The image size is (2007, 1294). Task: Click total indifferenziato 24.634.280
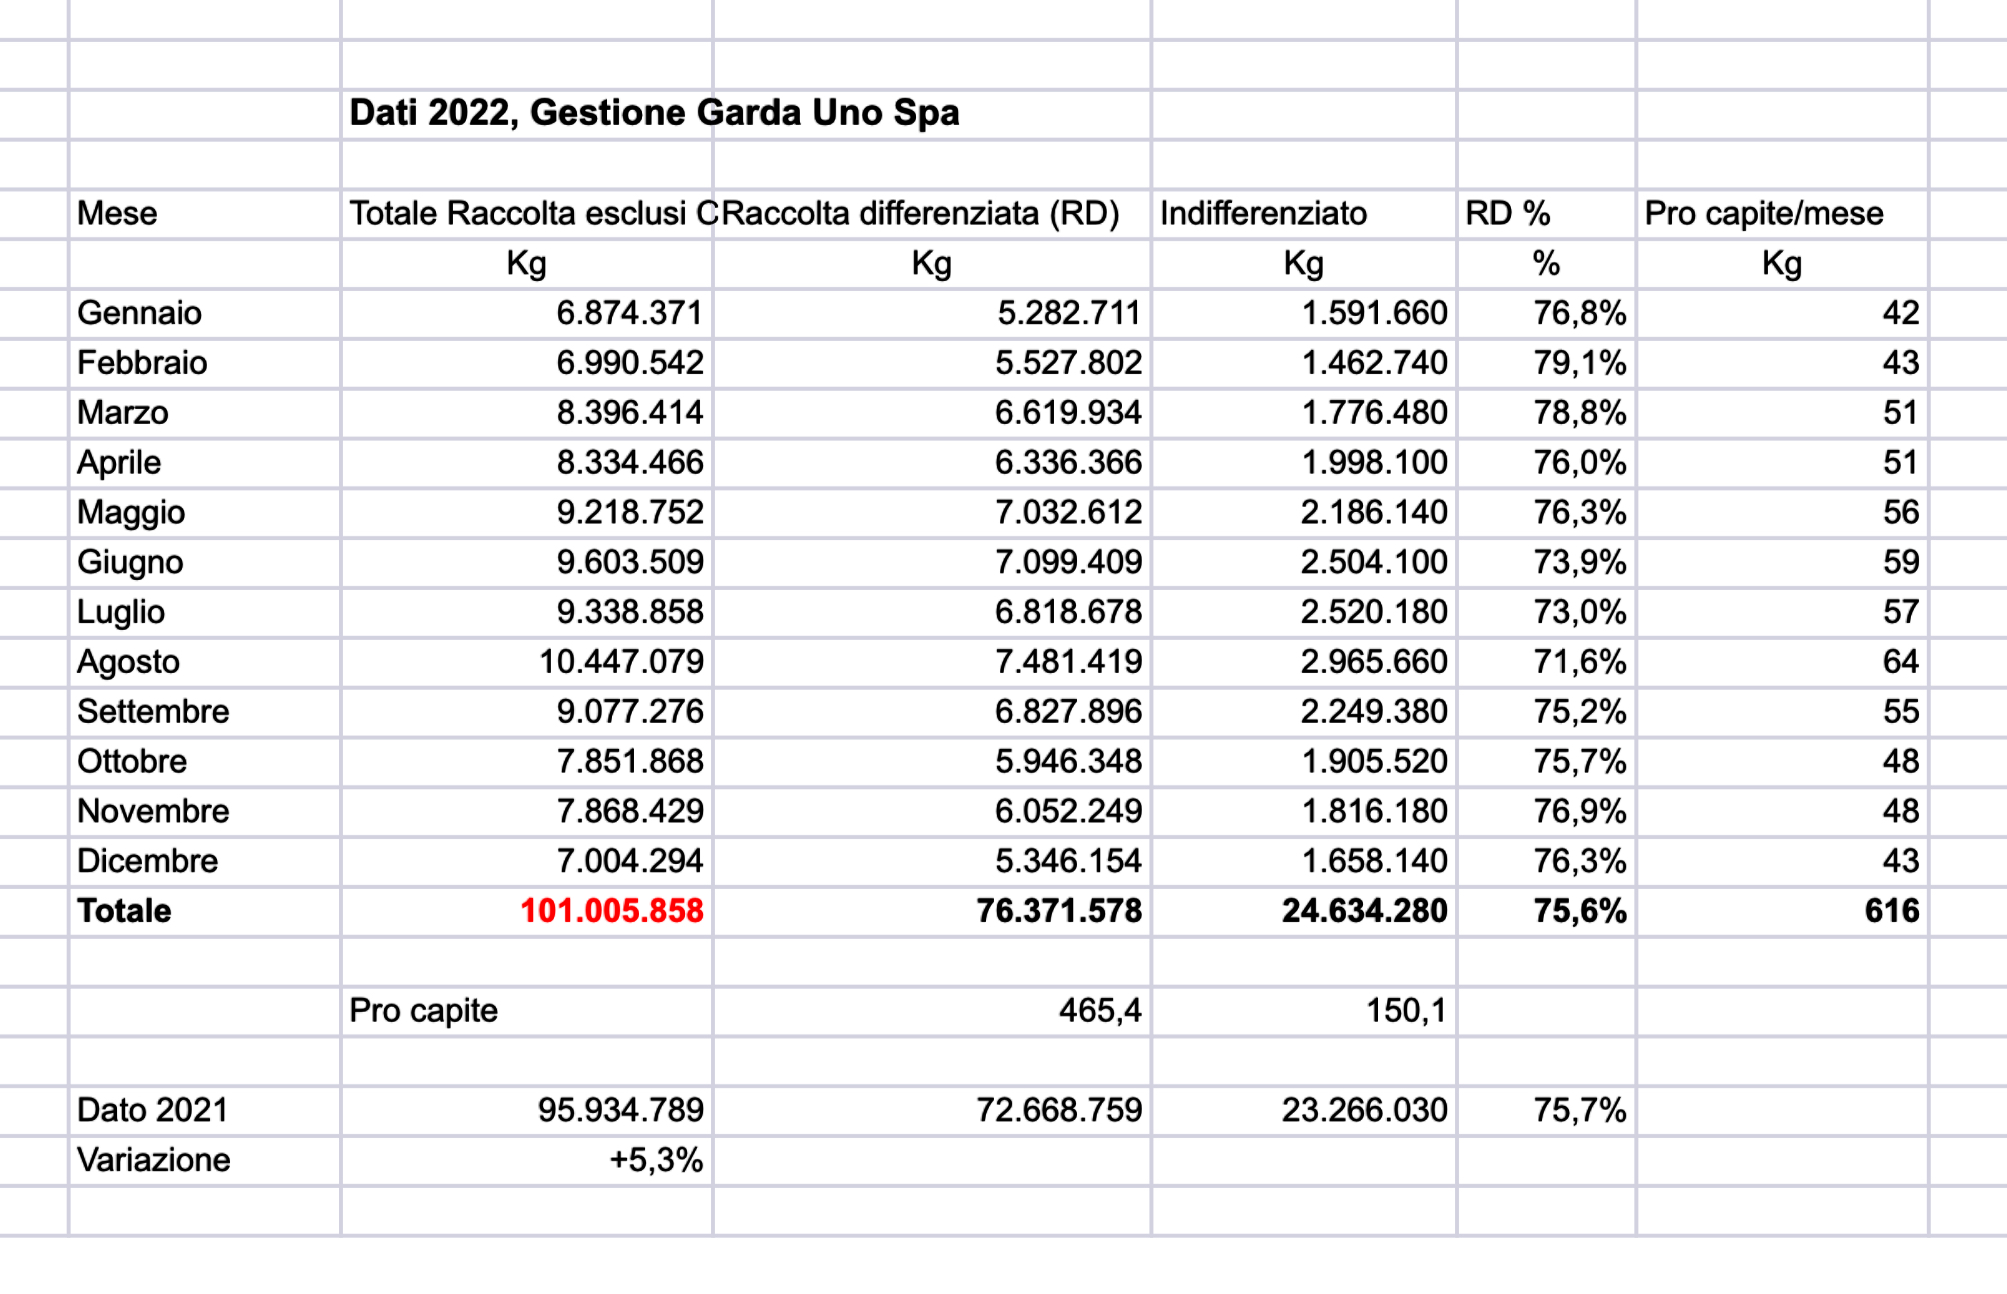coord(1365,911)
